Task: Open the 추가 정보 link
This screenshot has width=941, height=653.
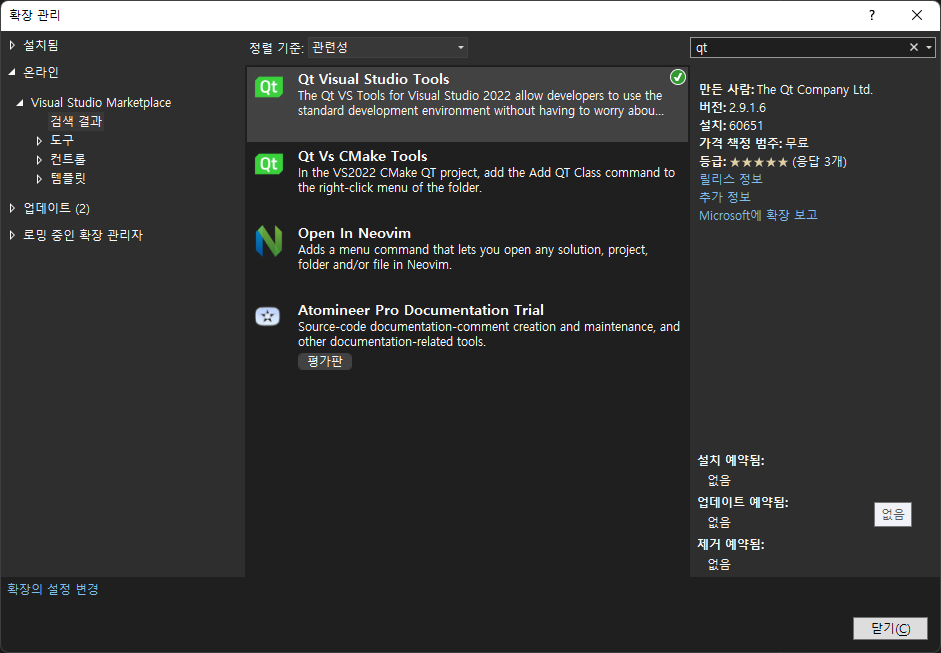Action: (724, 197)
